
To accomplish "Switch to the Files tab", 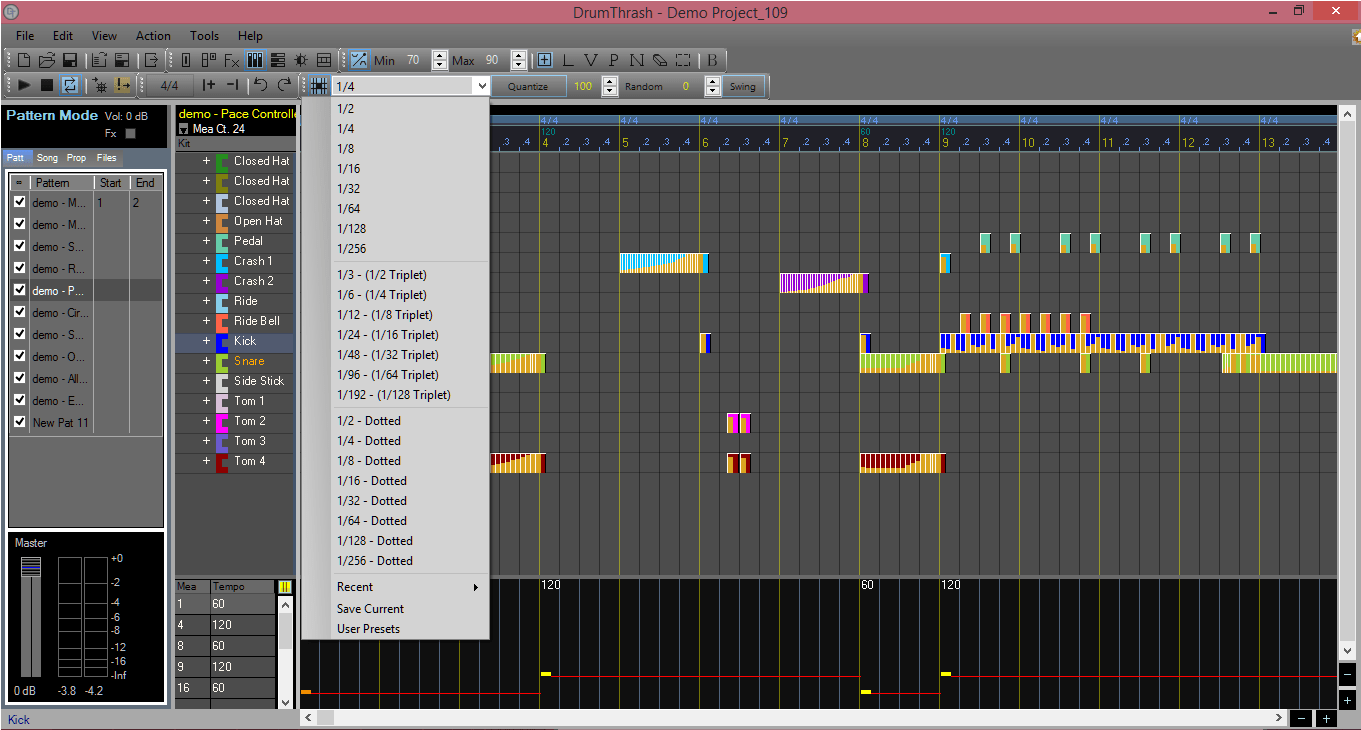I will [x=106, y=158].
